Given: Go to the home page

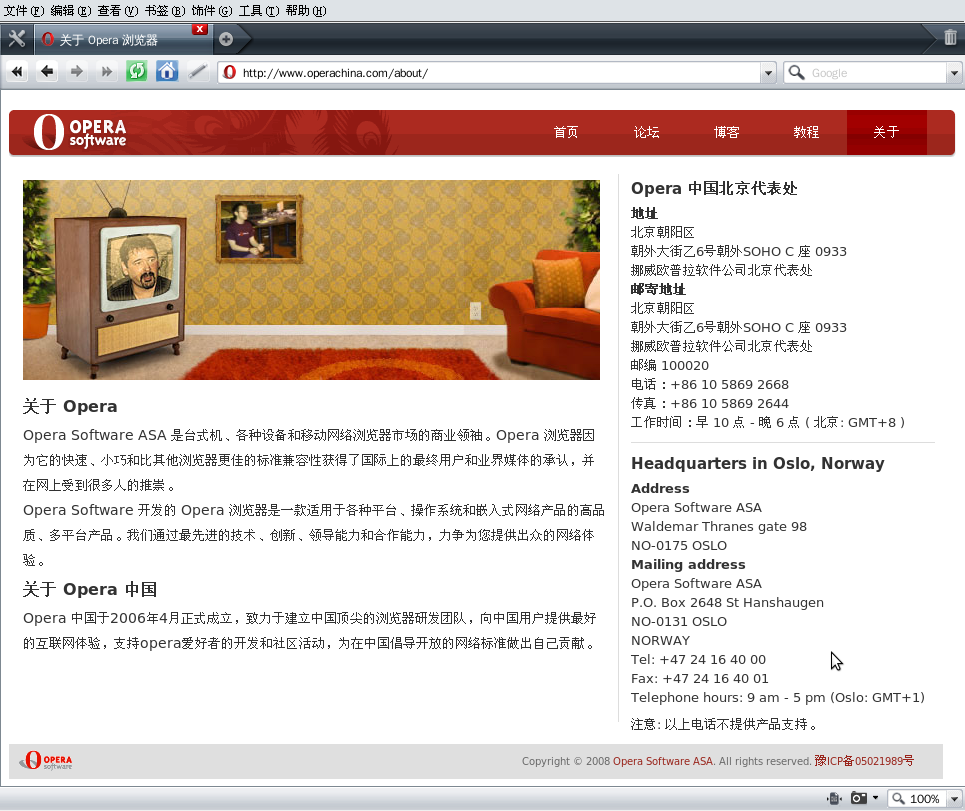Looking at the screenshot, I should point(166,72).
